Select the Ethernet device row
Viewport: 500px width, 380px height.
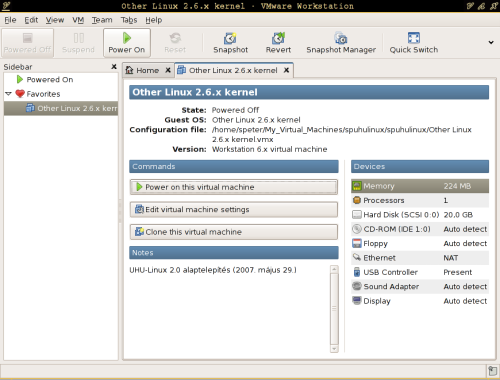(420, 258)
